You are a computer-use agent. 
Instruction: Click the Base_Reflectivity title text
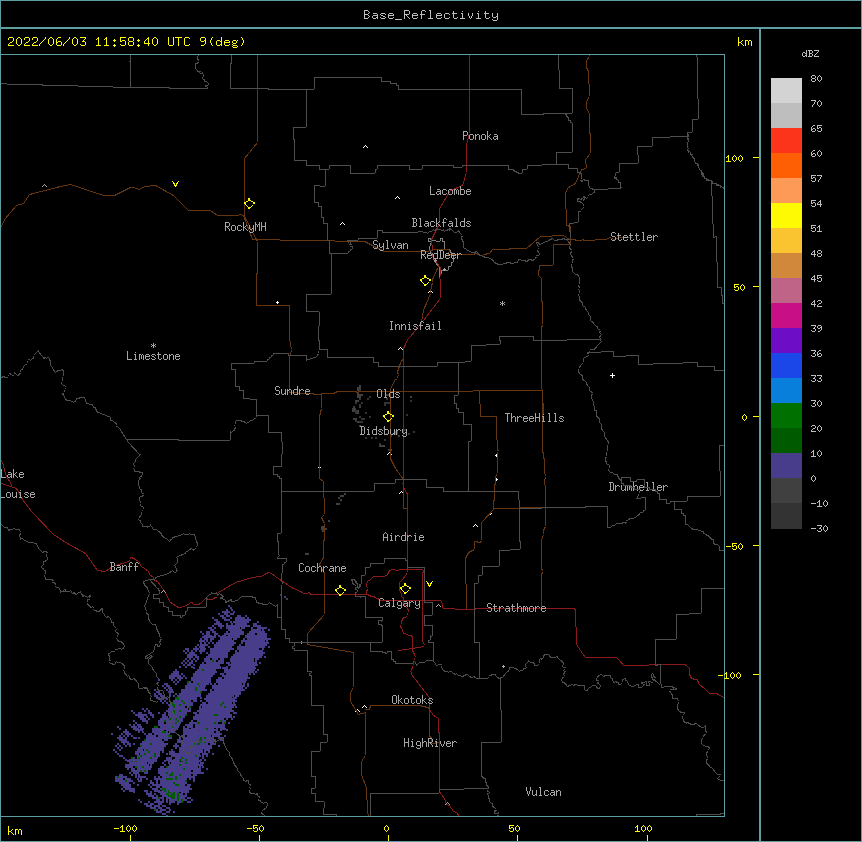(431, 15)
